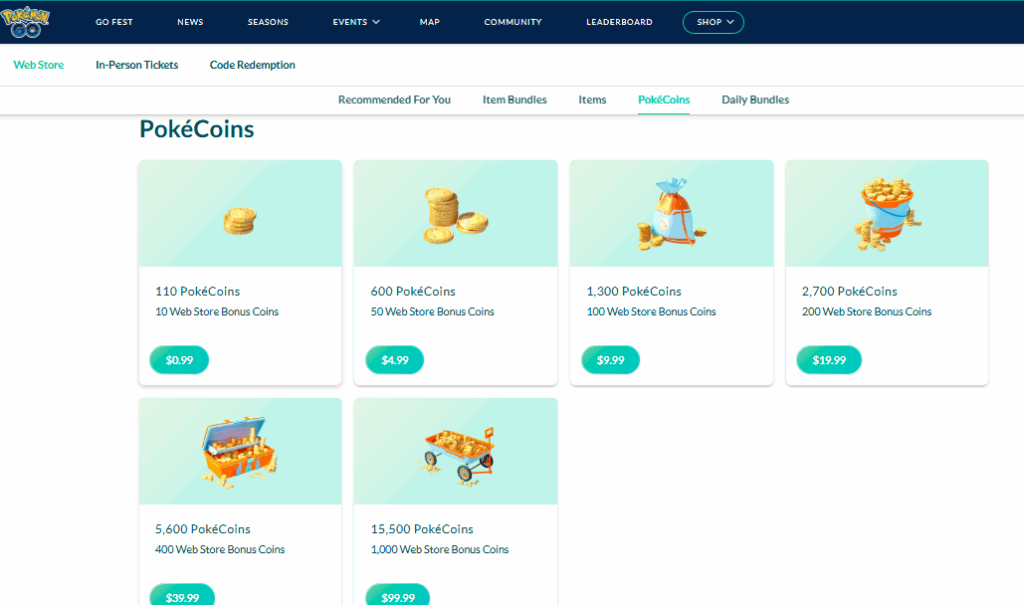Click the 5,600 PokéCoins title text

[202, 529]
